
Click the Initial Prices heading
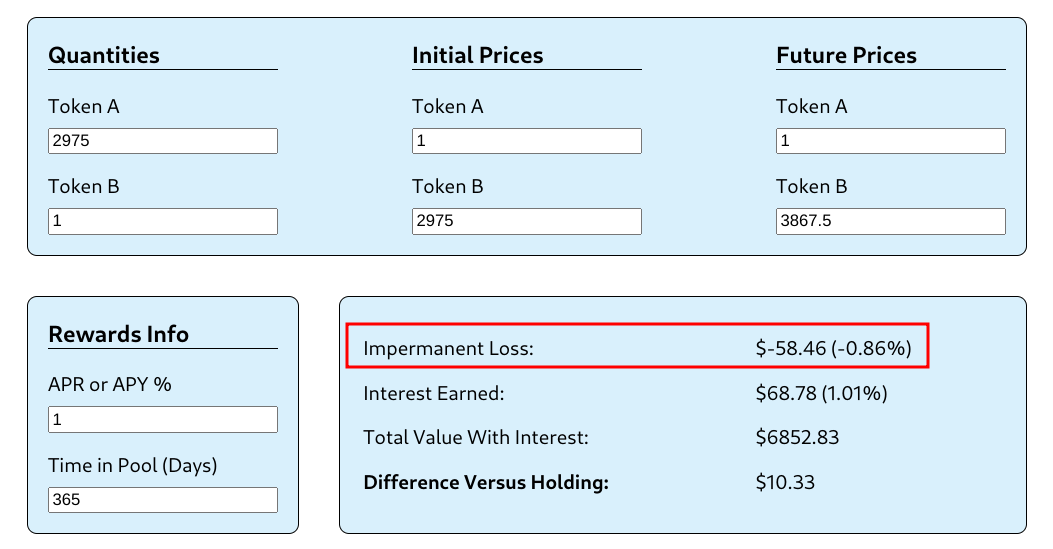coord(477,55)
